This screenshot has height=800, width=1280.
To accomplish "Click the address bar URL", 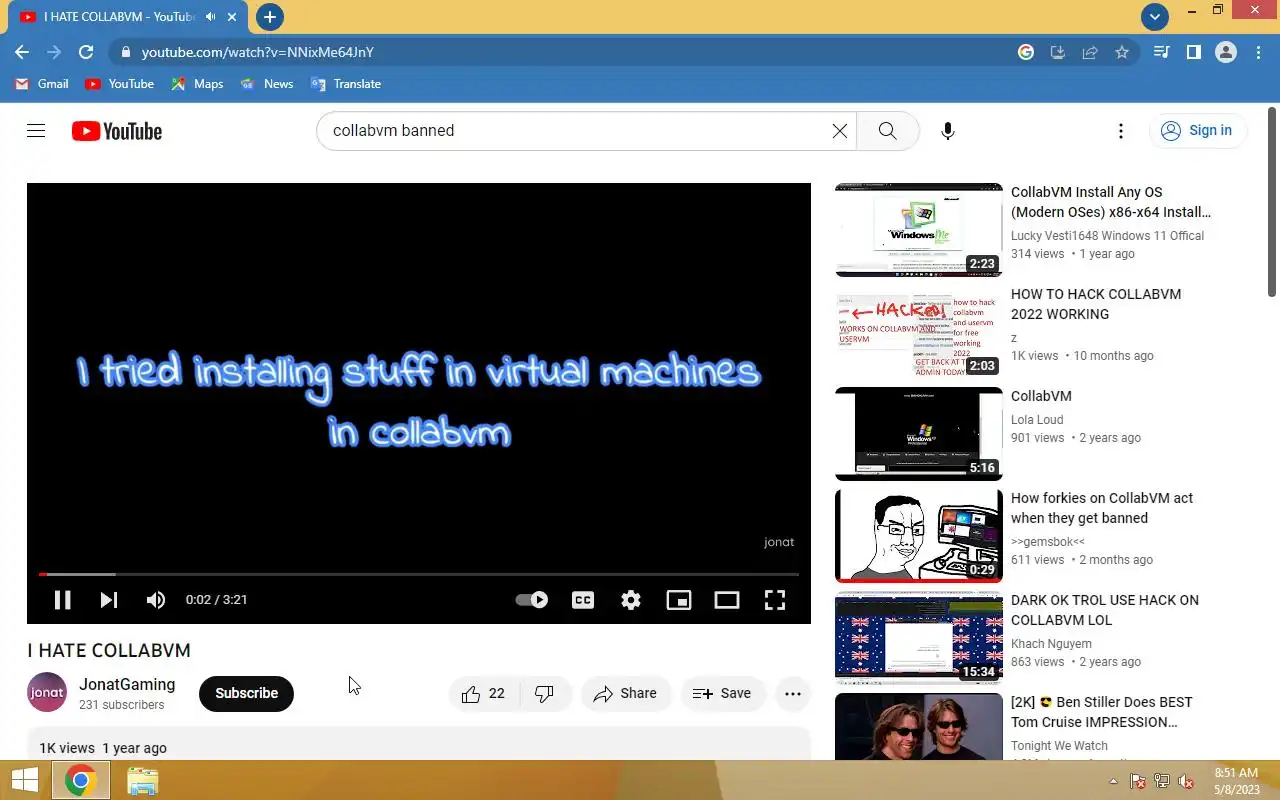I will 258,52.
